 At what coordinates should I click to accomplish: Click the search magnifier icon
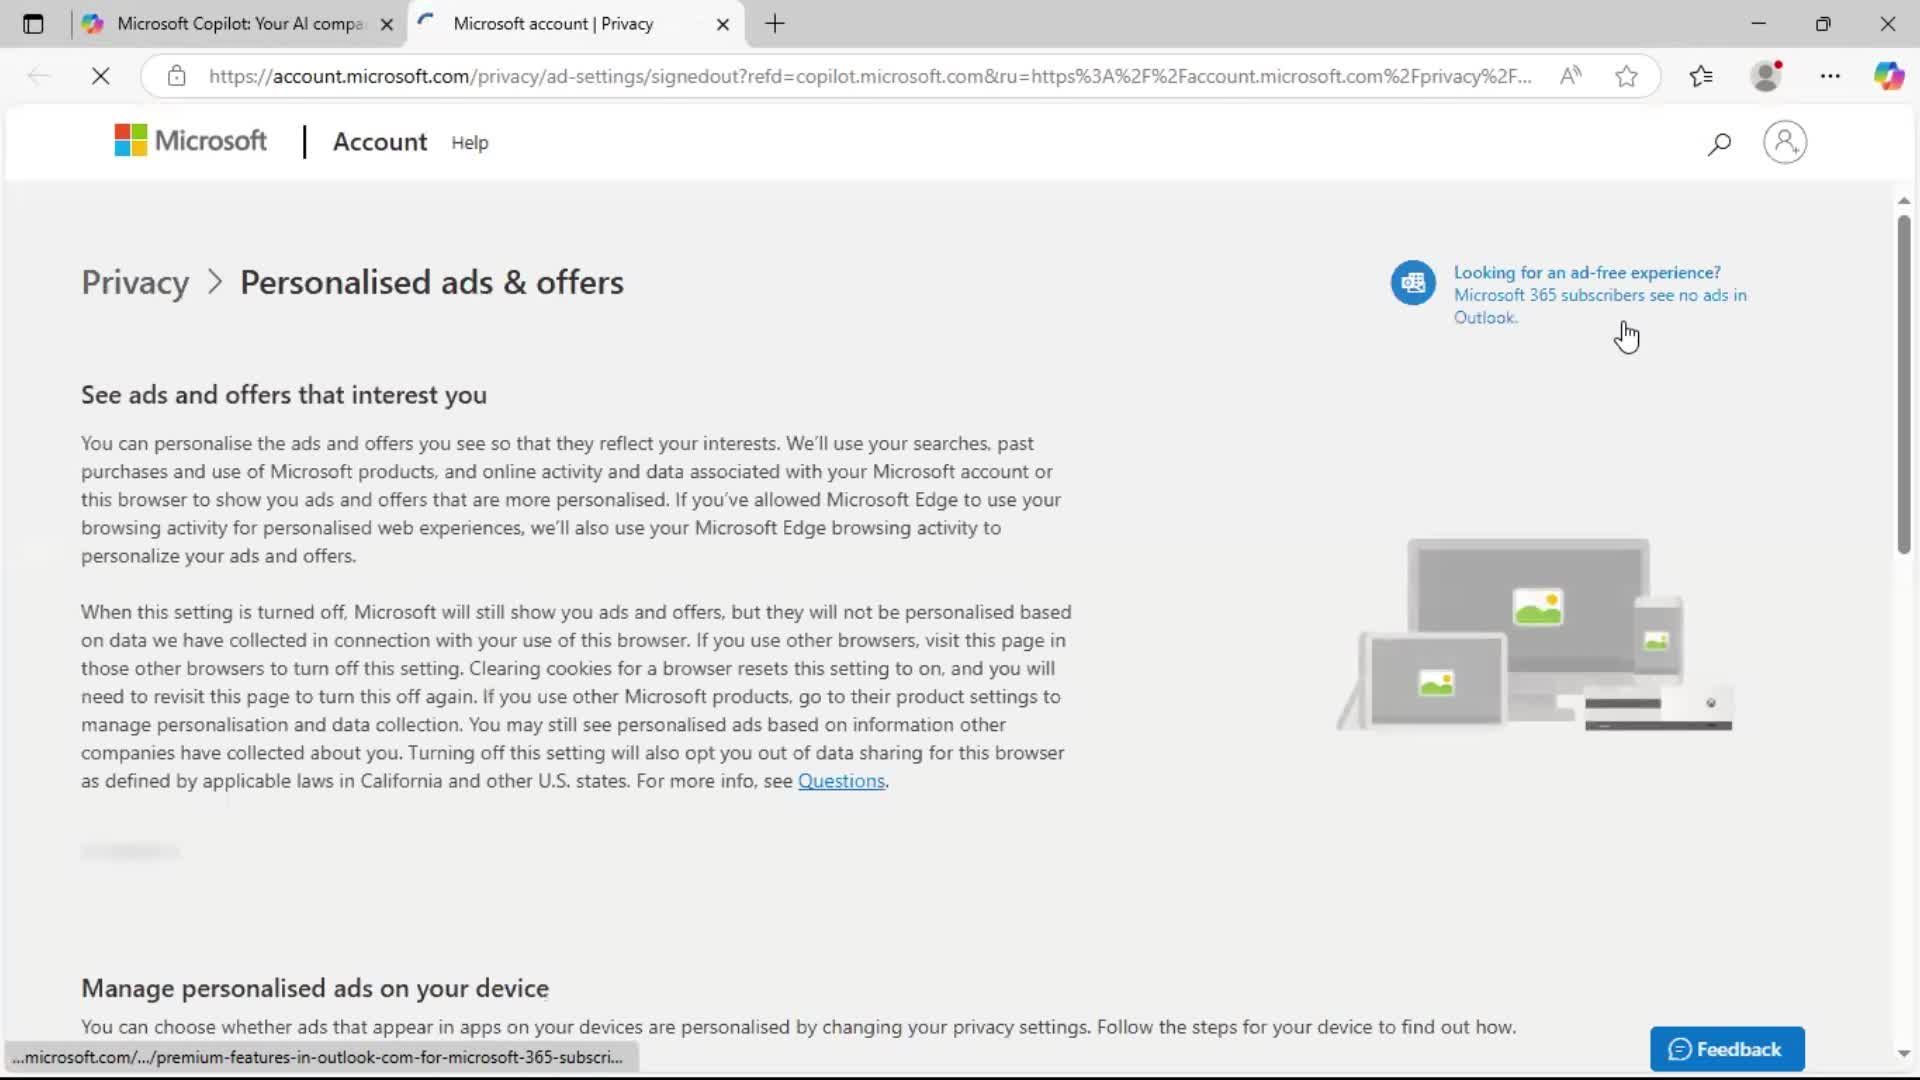[1719, 144]
